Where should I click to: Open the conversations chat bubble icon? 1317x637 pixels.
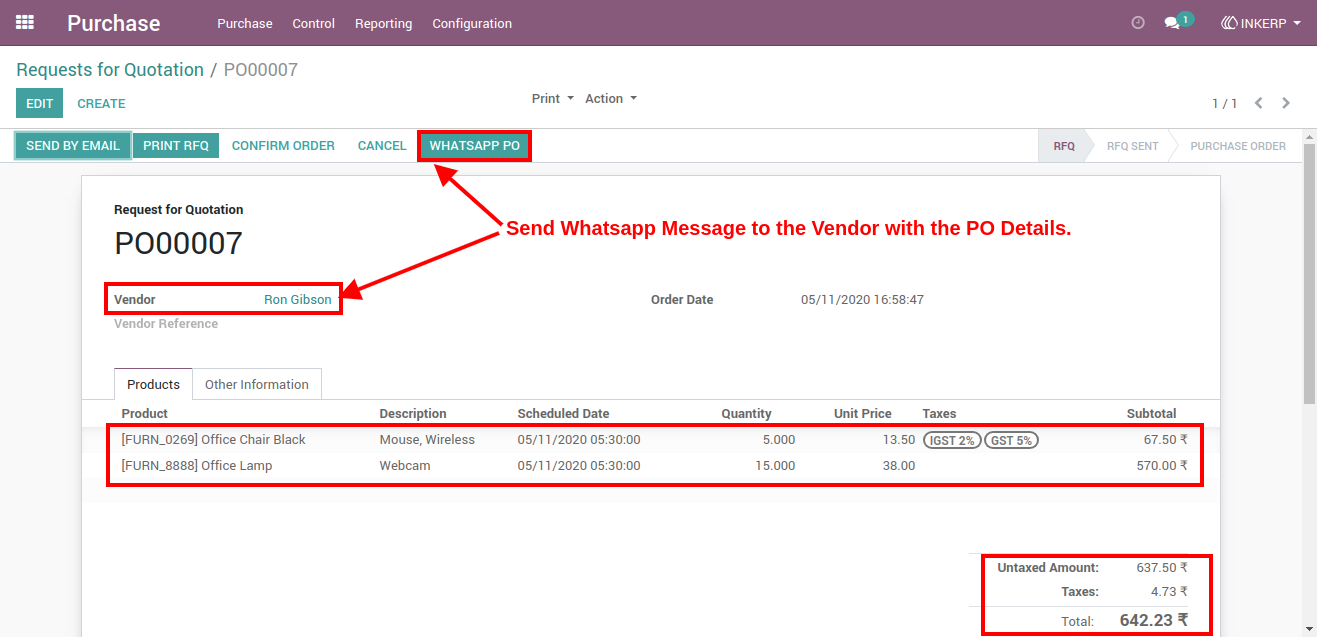(x=1173, y=23)
